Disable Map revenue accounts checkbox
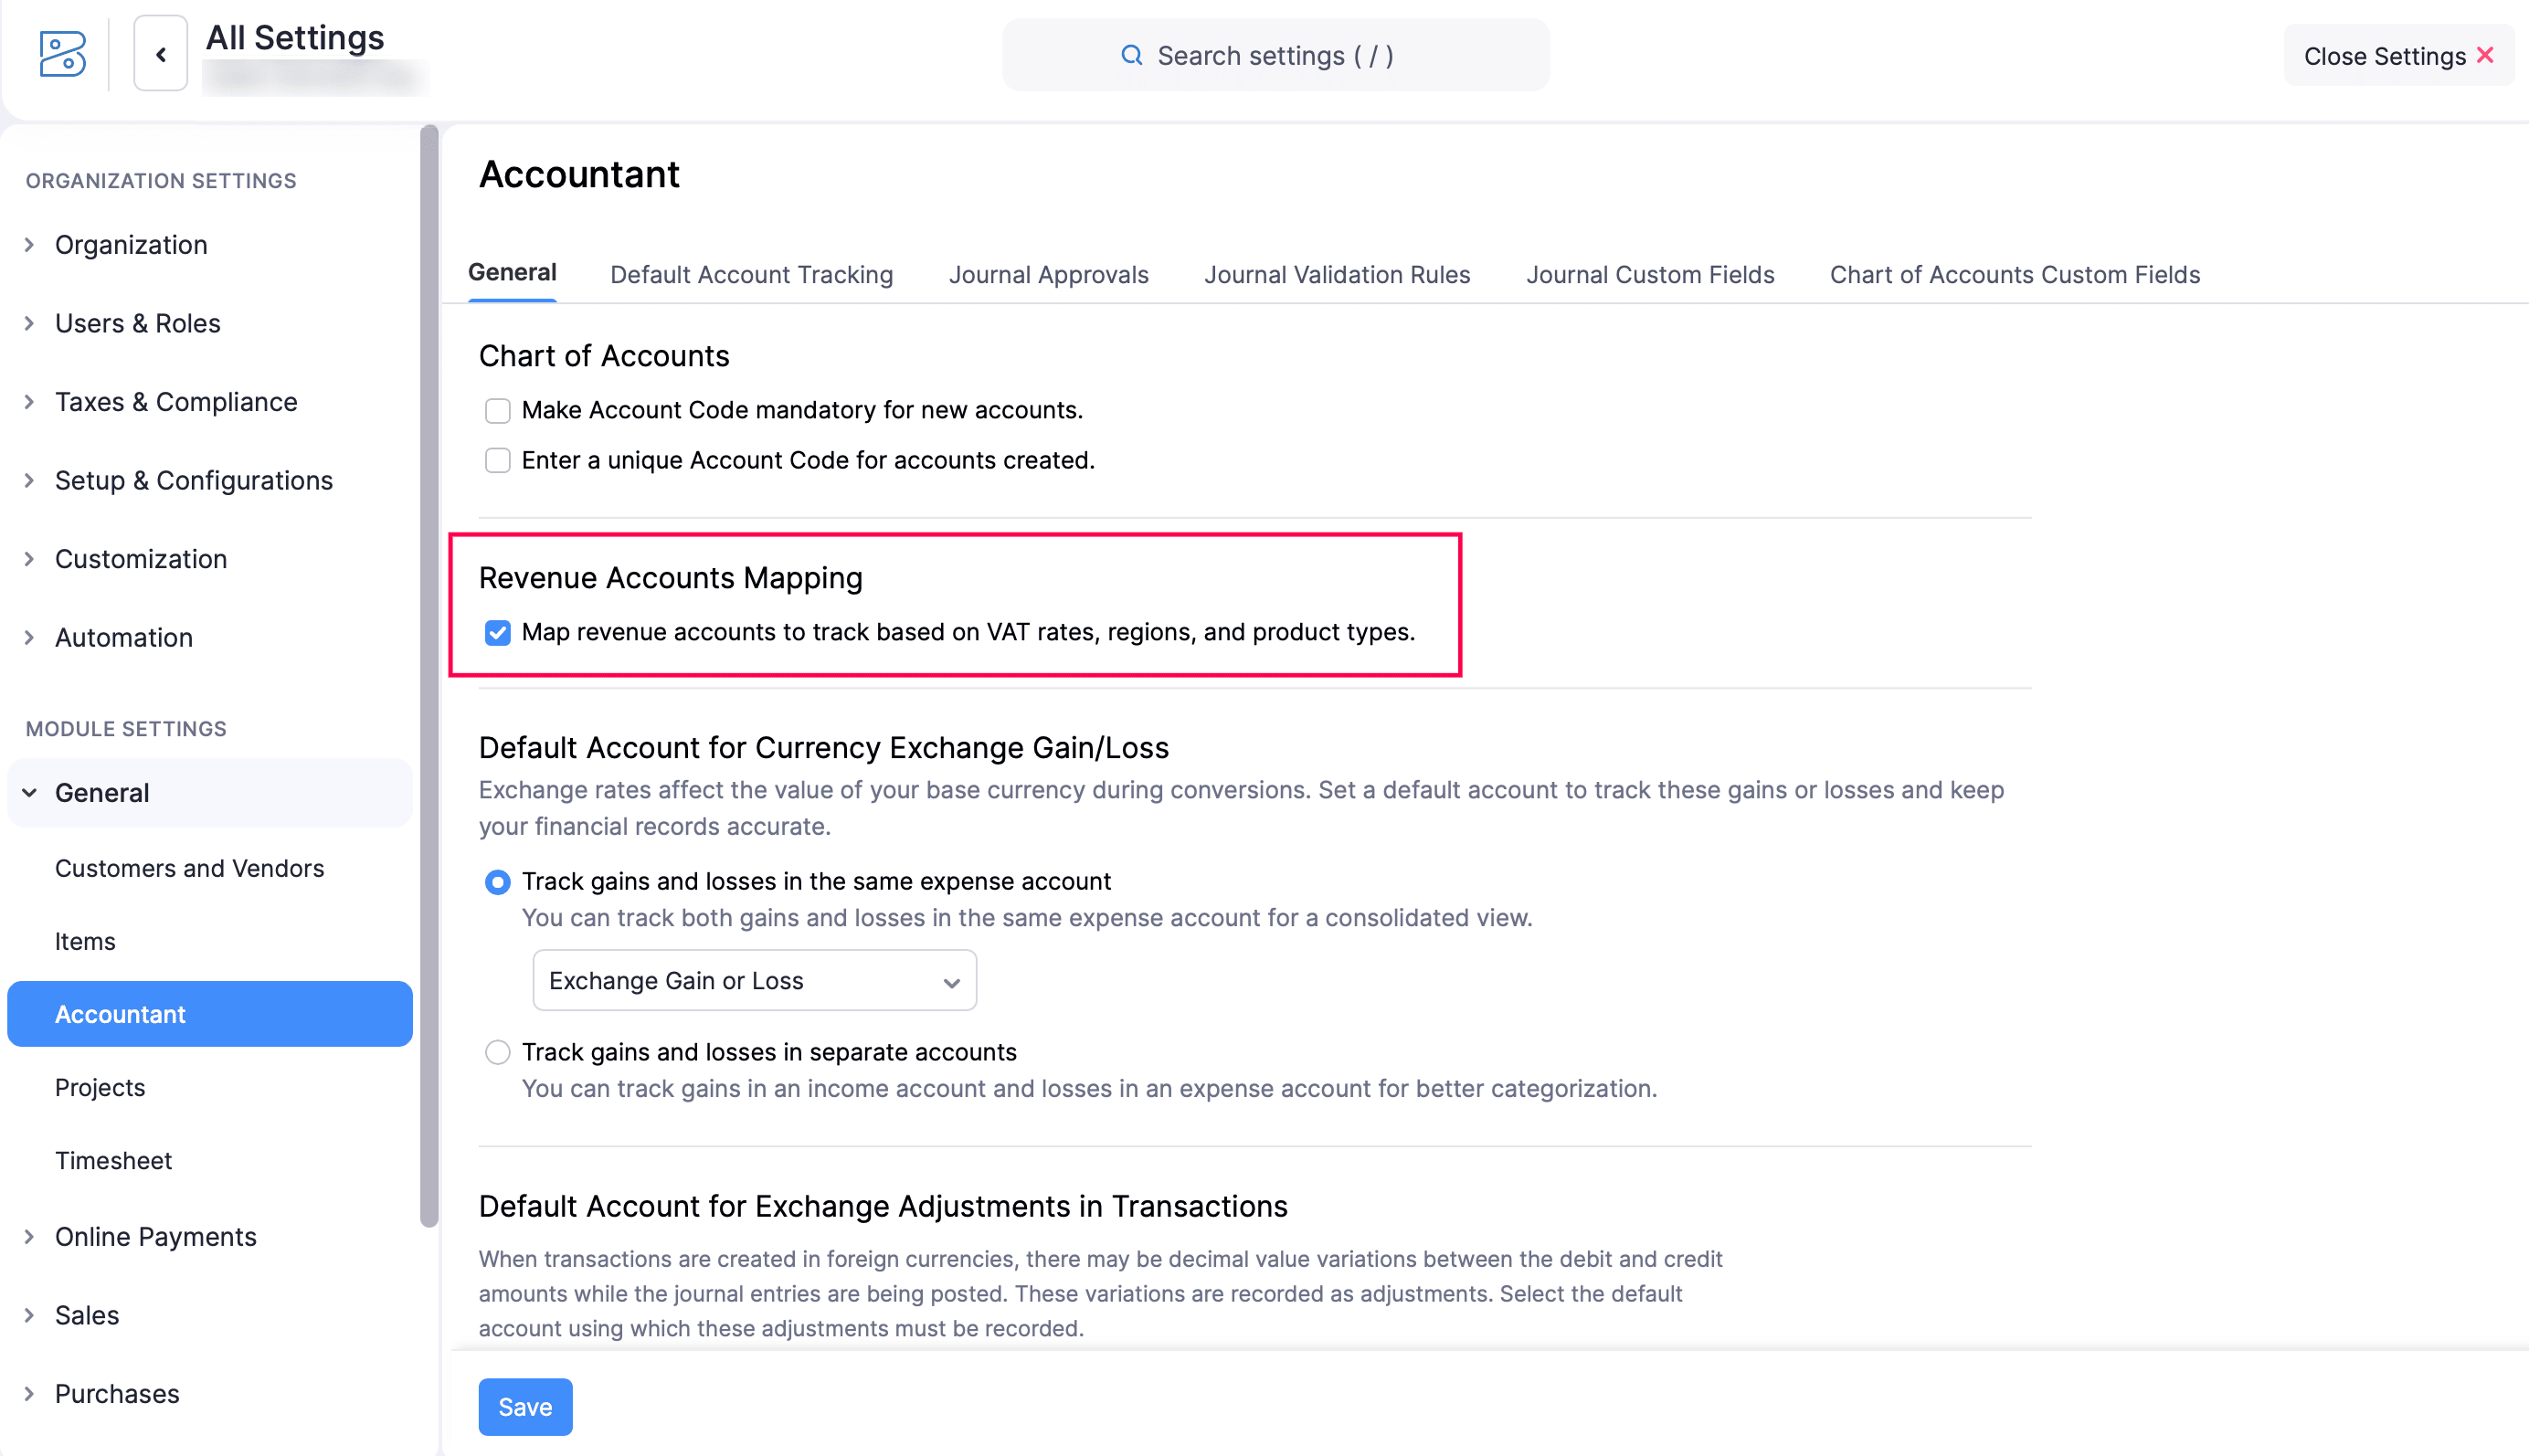This screenshot has width=2529, height=1456. 497,632
